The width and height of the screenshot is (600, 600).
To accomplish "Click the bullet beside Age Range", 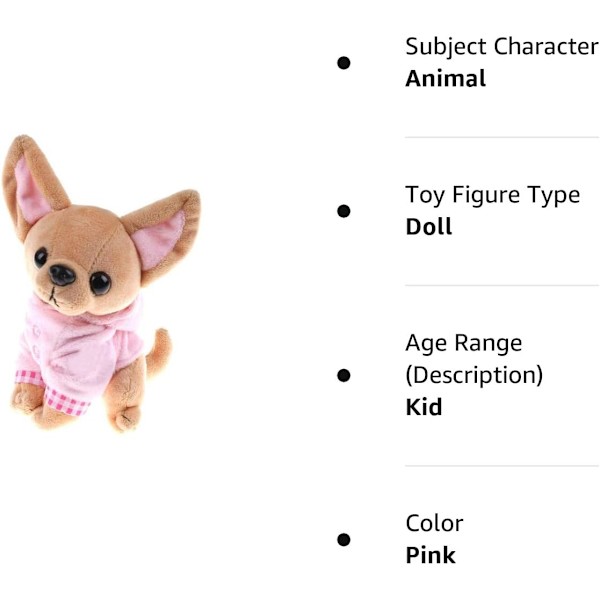I will pos(344,375).
